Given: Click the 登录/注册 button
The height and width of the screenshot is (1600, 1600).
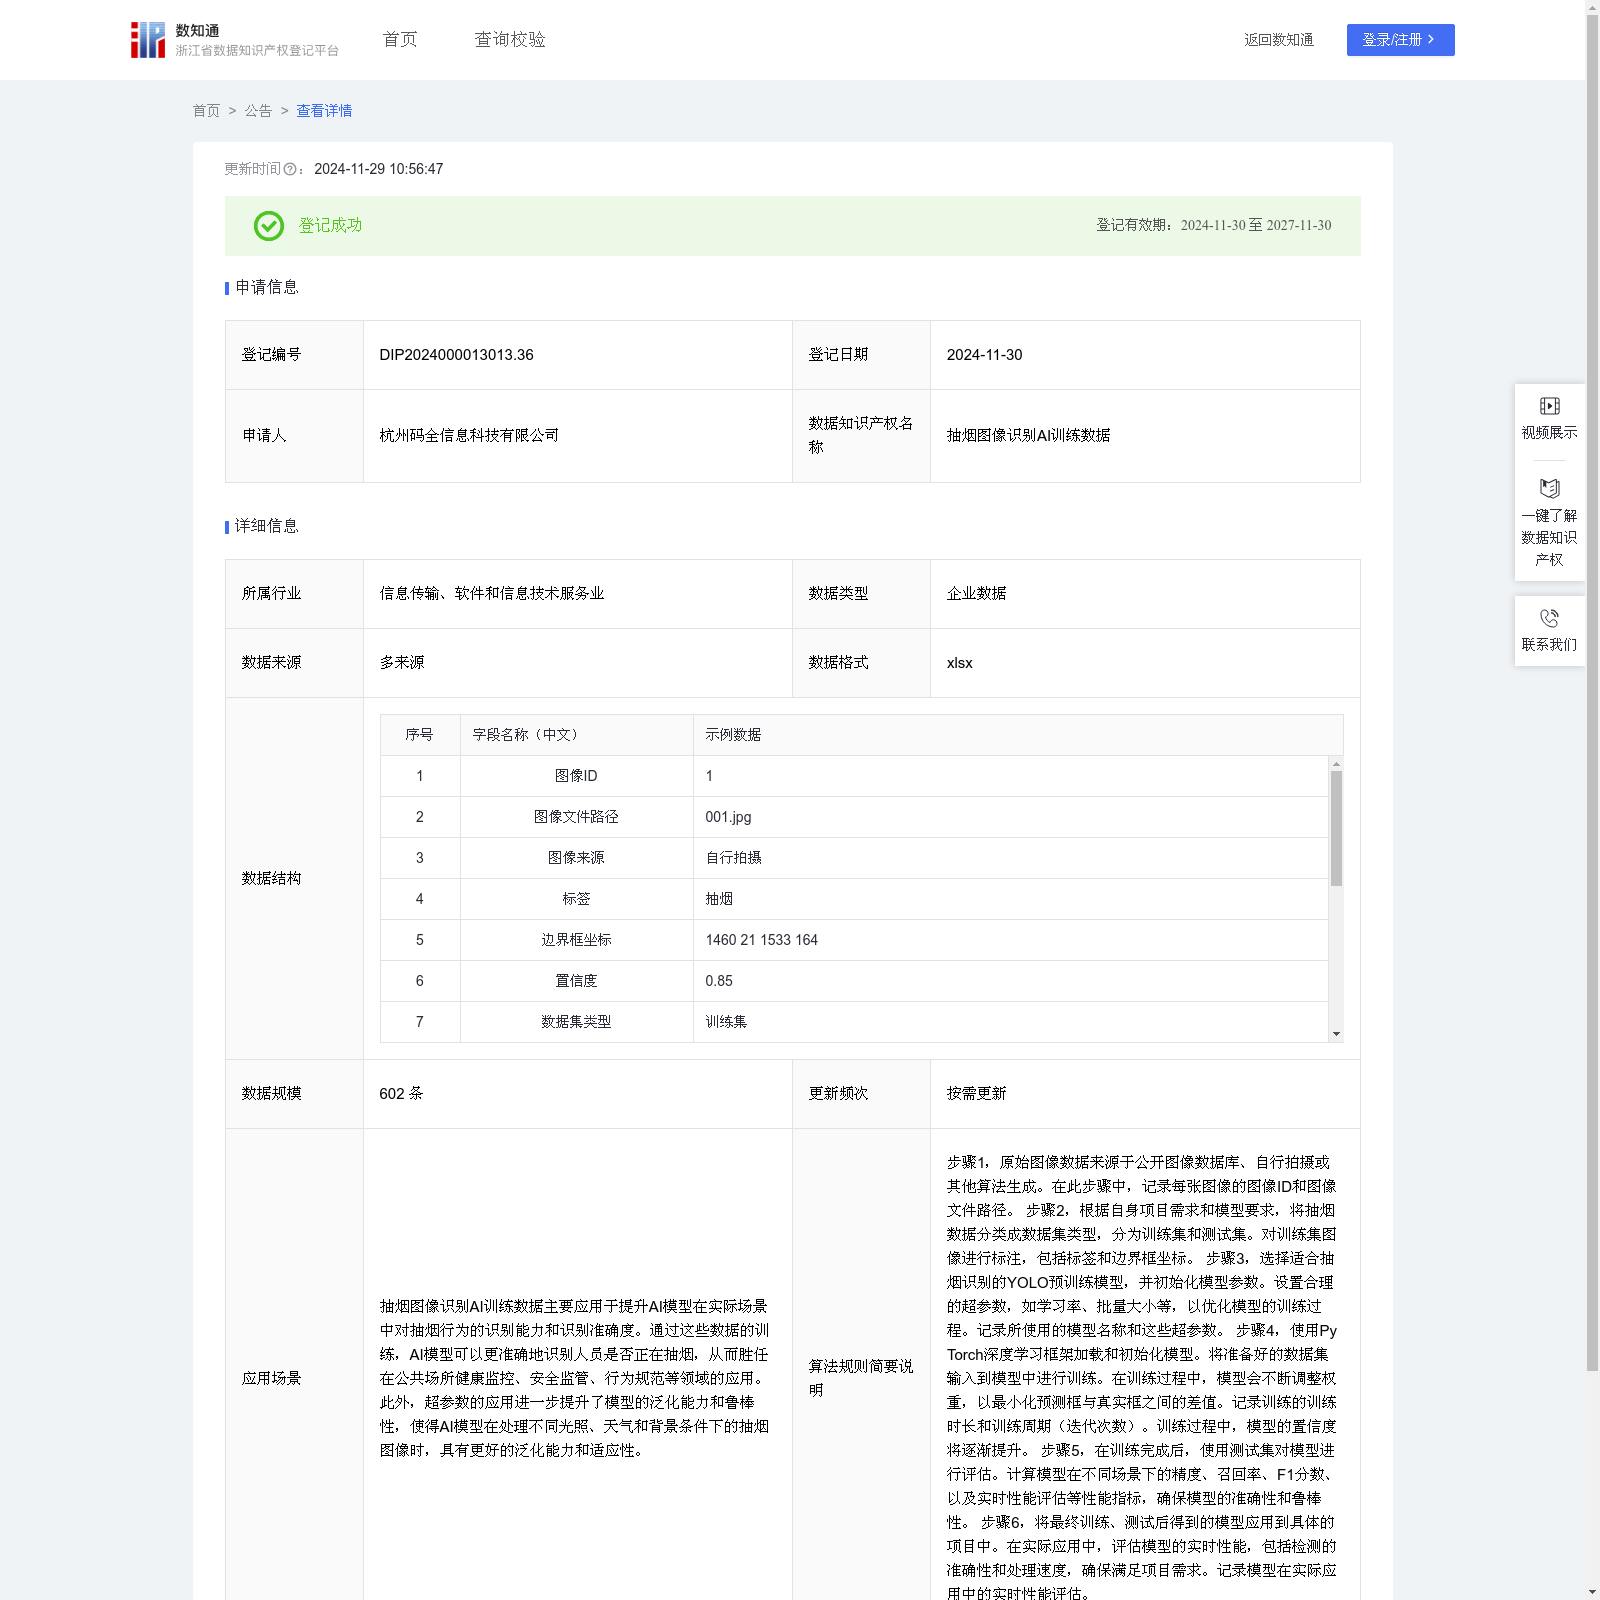Looking at the screenshot, I should tap(1399, 40).
